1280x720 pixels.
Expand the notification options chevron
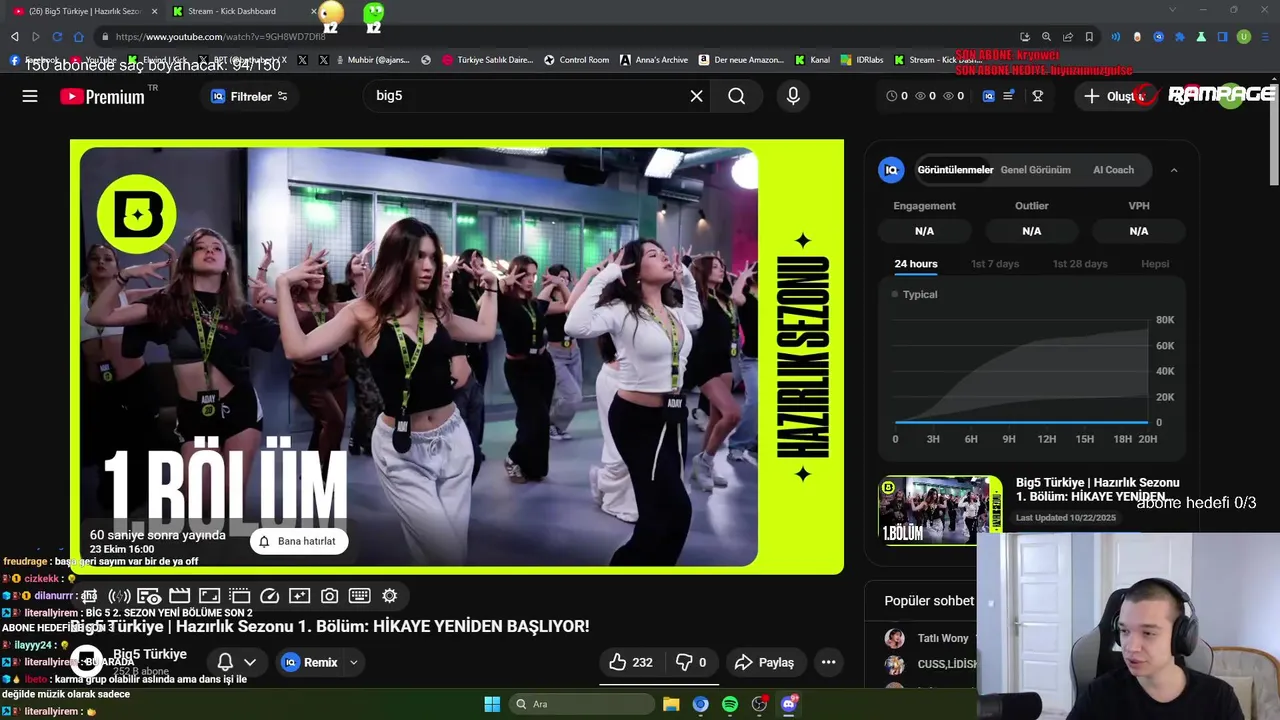tap(250, 662)
